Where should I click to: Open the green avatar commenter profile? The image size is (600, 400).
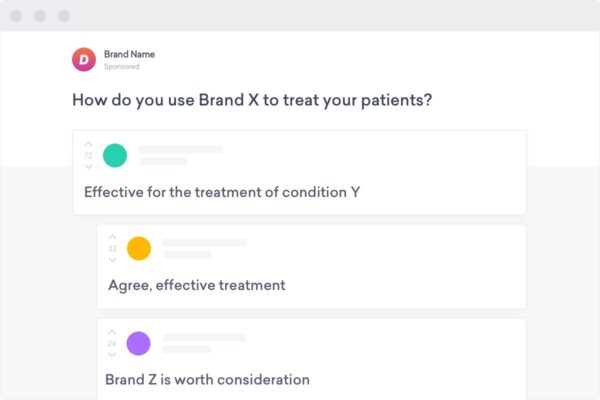point(115,155)
